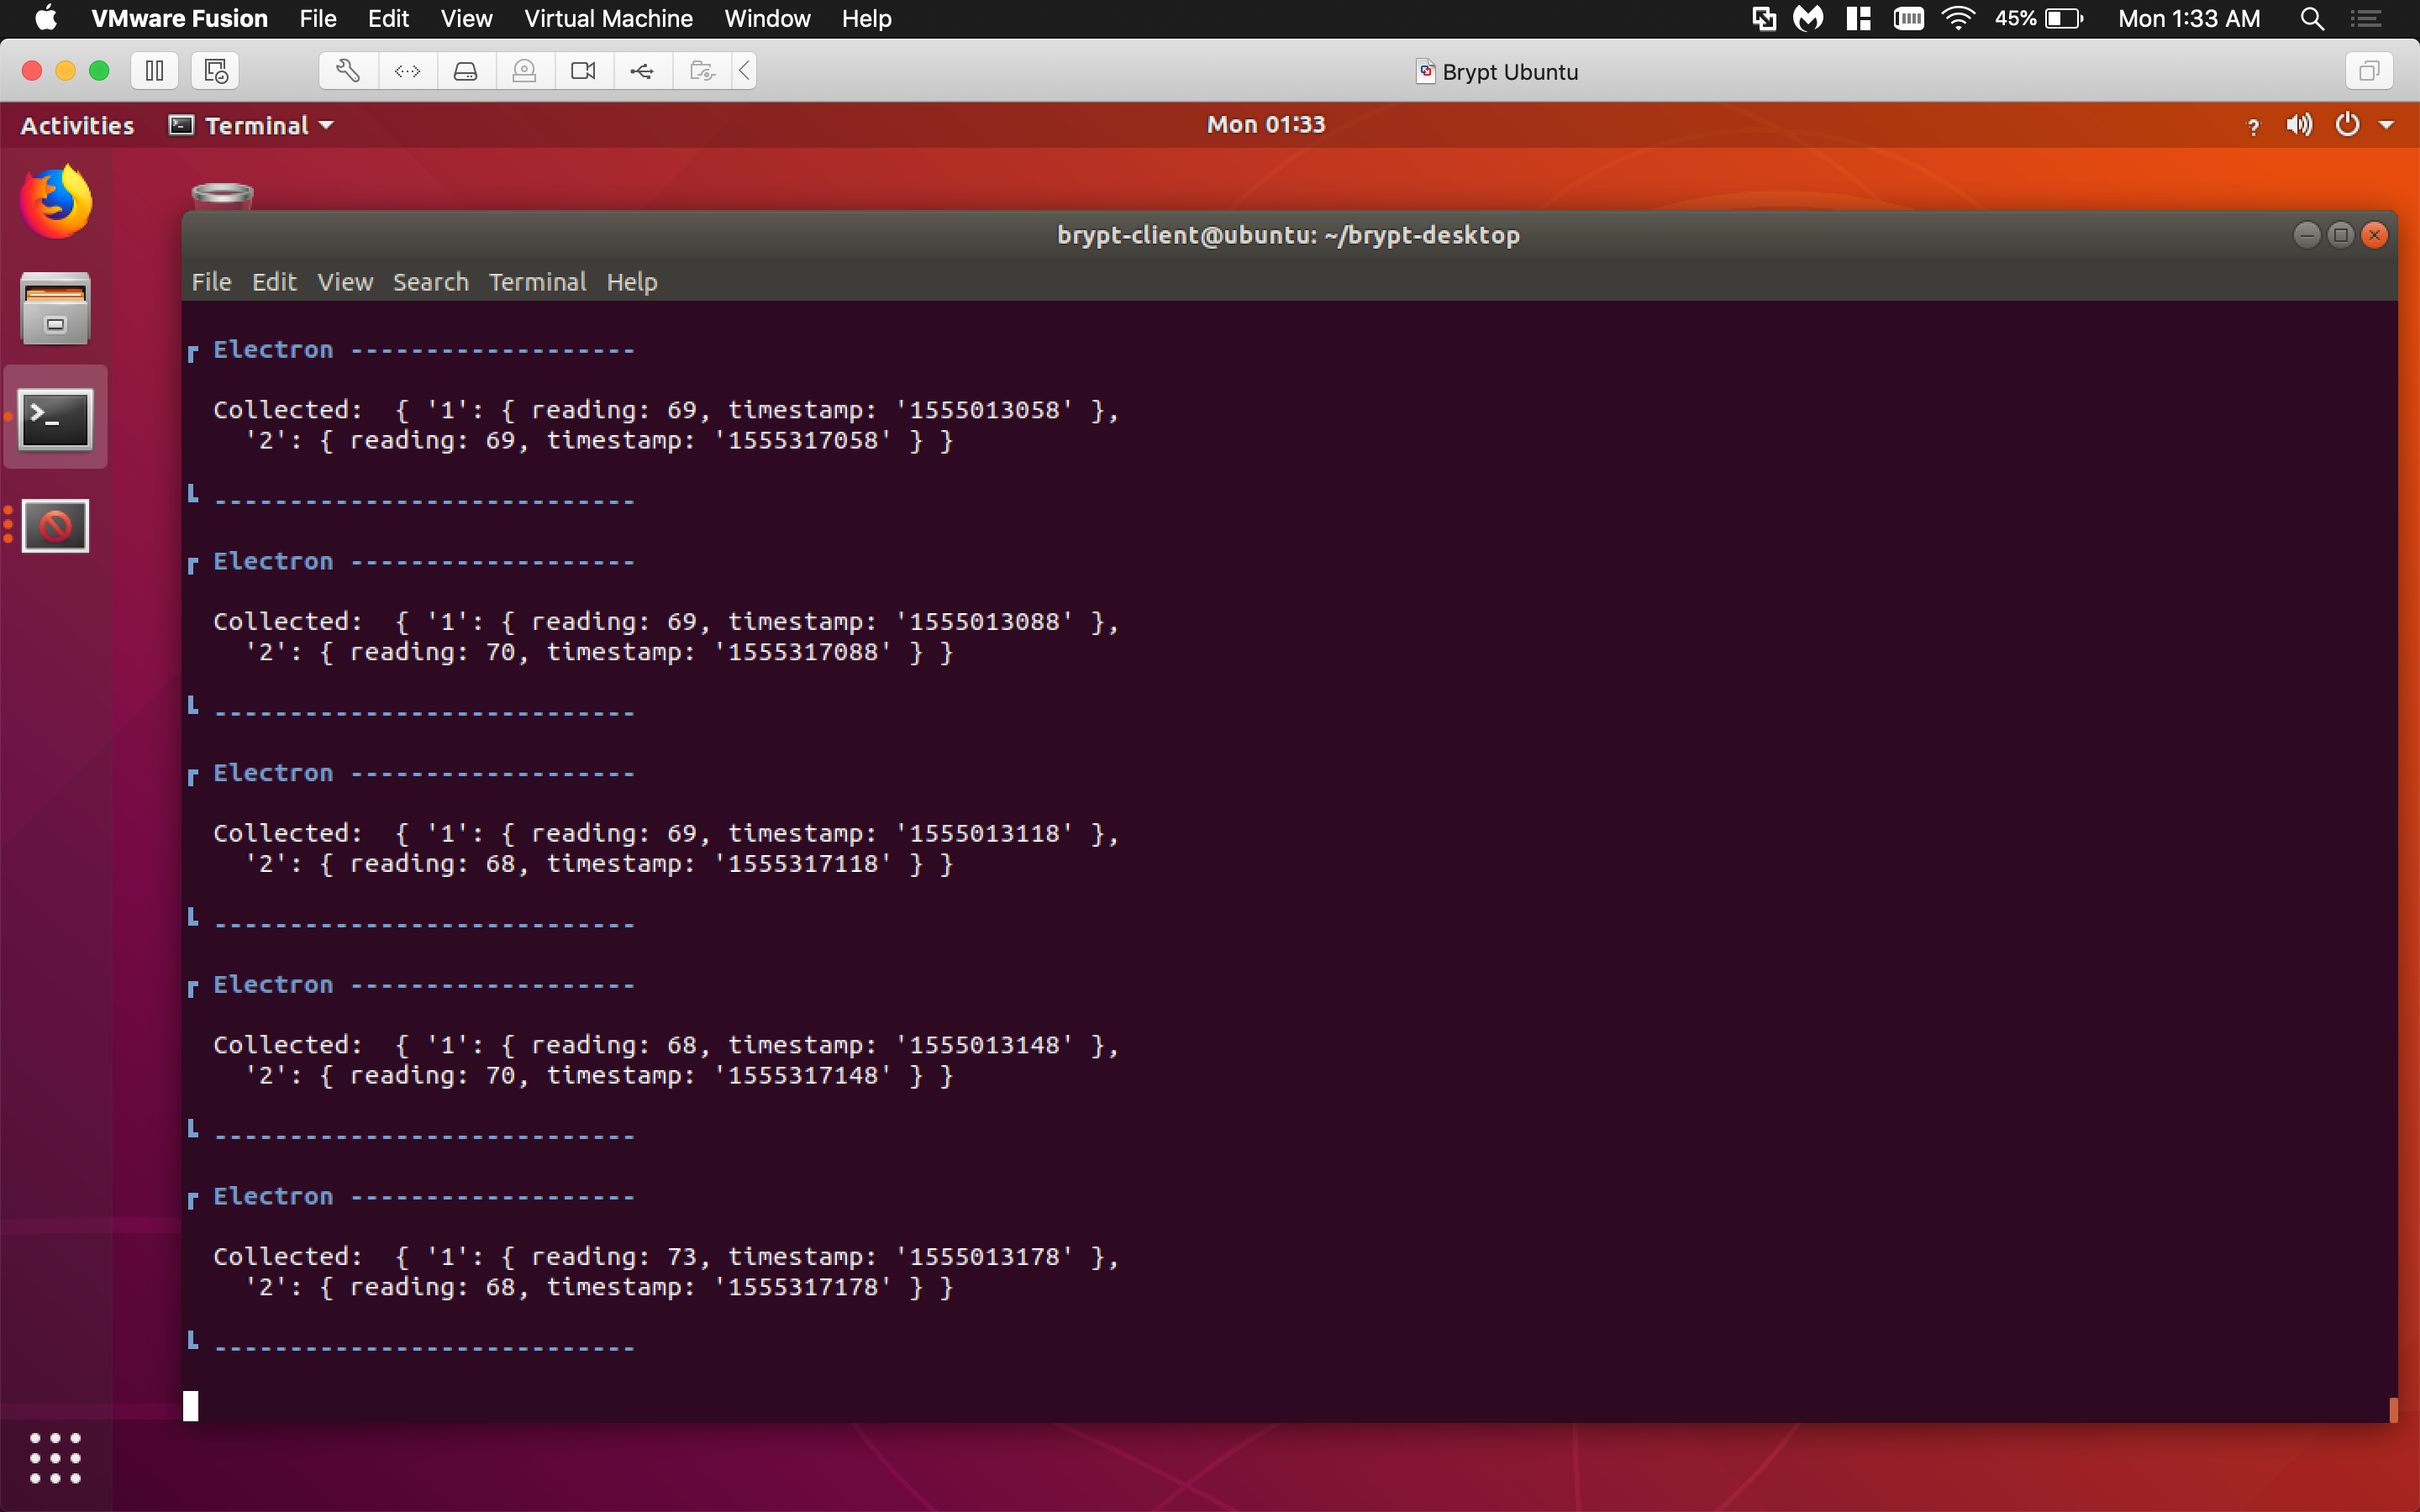The width and height of the screenshot is (2420, 1512).
Task: Click the USB devices toolbar icon
Action: pos(642,71)
